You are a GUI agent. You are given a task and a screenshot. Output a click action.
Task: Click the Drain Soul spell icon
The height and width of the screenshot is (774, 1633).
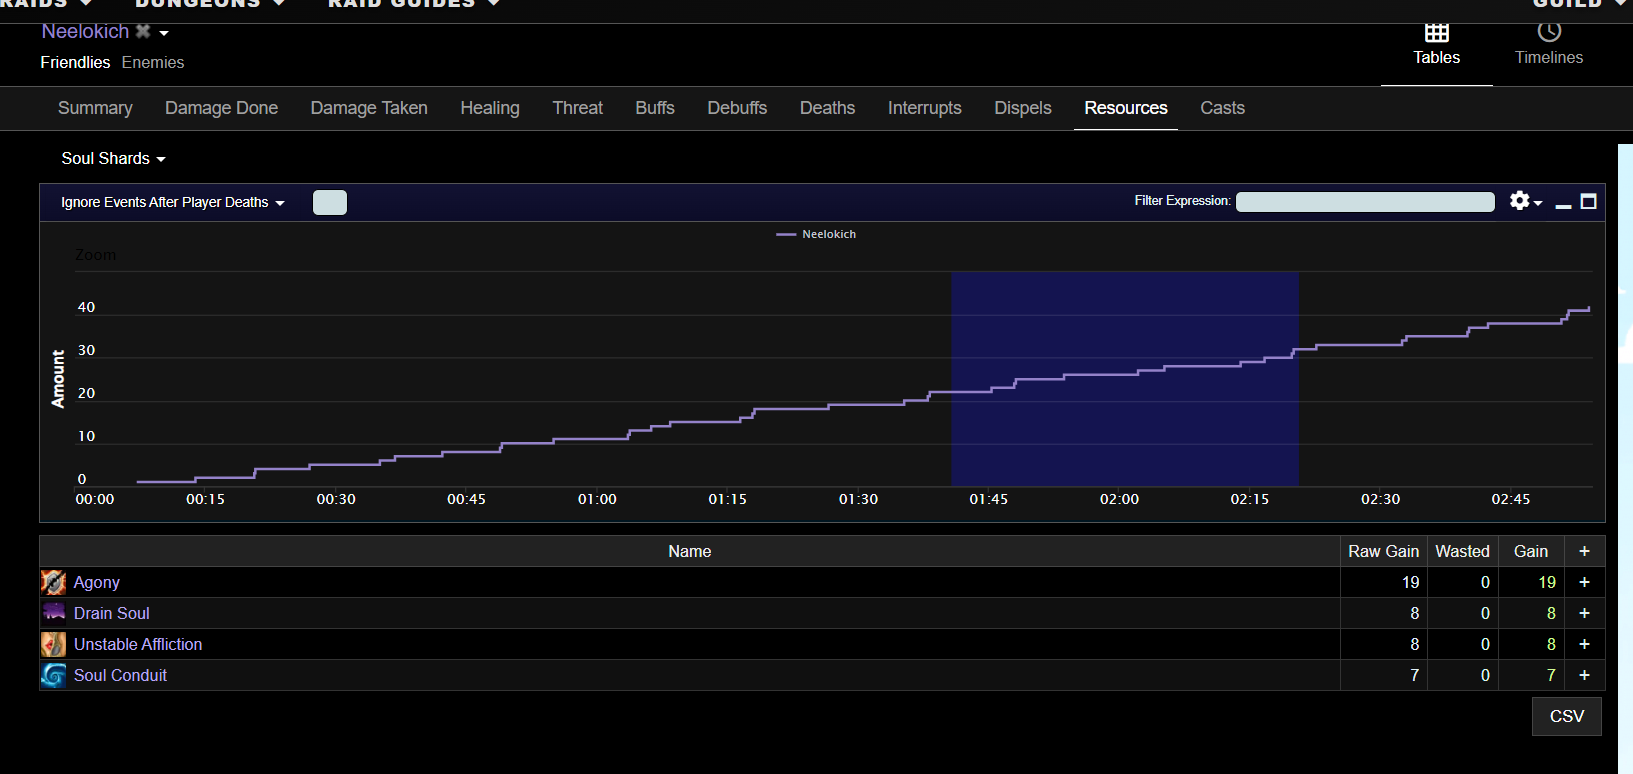click(54, 613)
